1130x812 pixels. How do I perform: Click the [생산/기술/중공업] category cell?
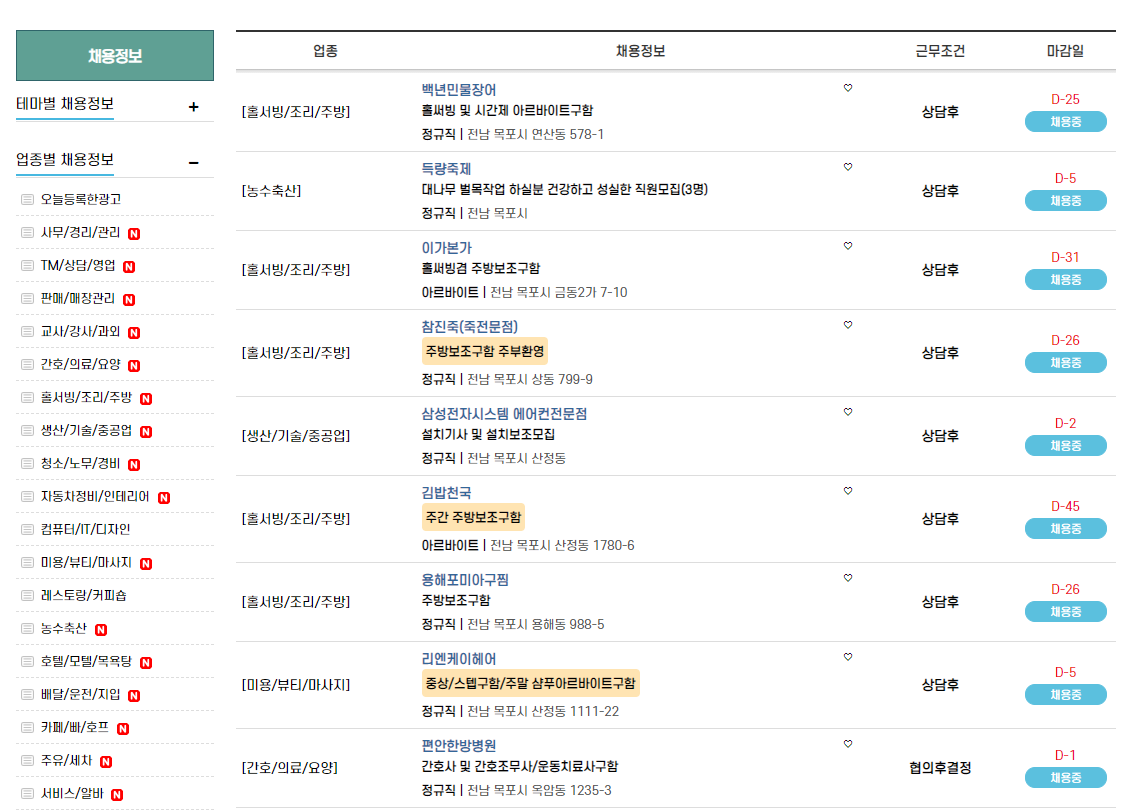[295, 436]
